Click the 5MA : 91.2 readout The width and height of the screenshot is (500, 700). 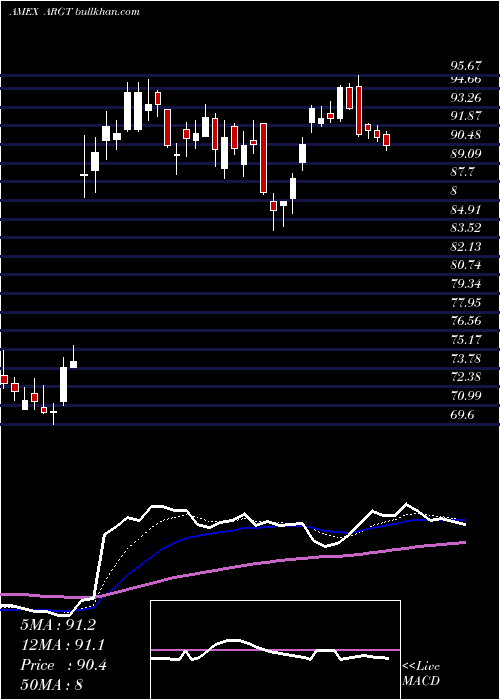(x=58, y=625)
